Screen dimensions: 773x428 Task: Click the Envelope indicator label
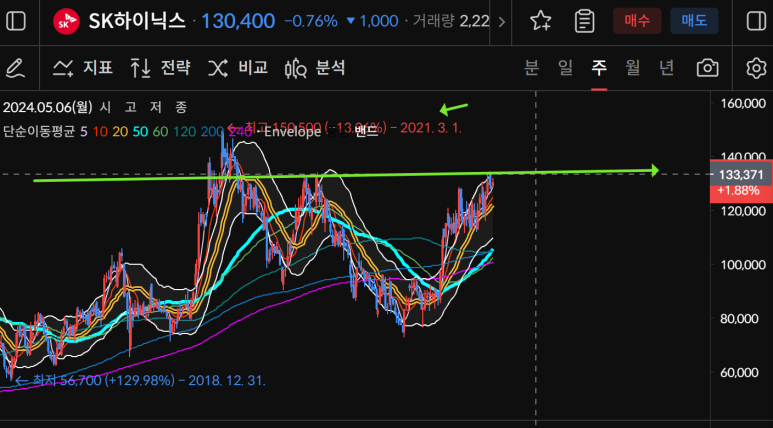pos(292,132)
